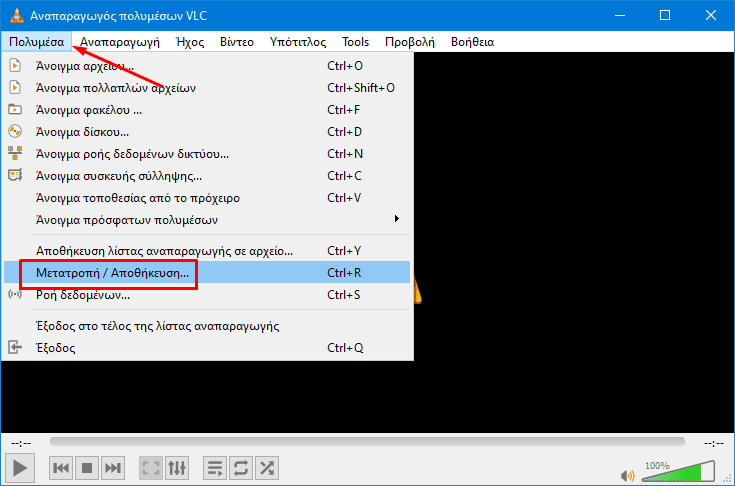The image size is (735, 486).
Task: Open the Βίντεο menu
Action: pyautogui.click(x=237, y=42)
